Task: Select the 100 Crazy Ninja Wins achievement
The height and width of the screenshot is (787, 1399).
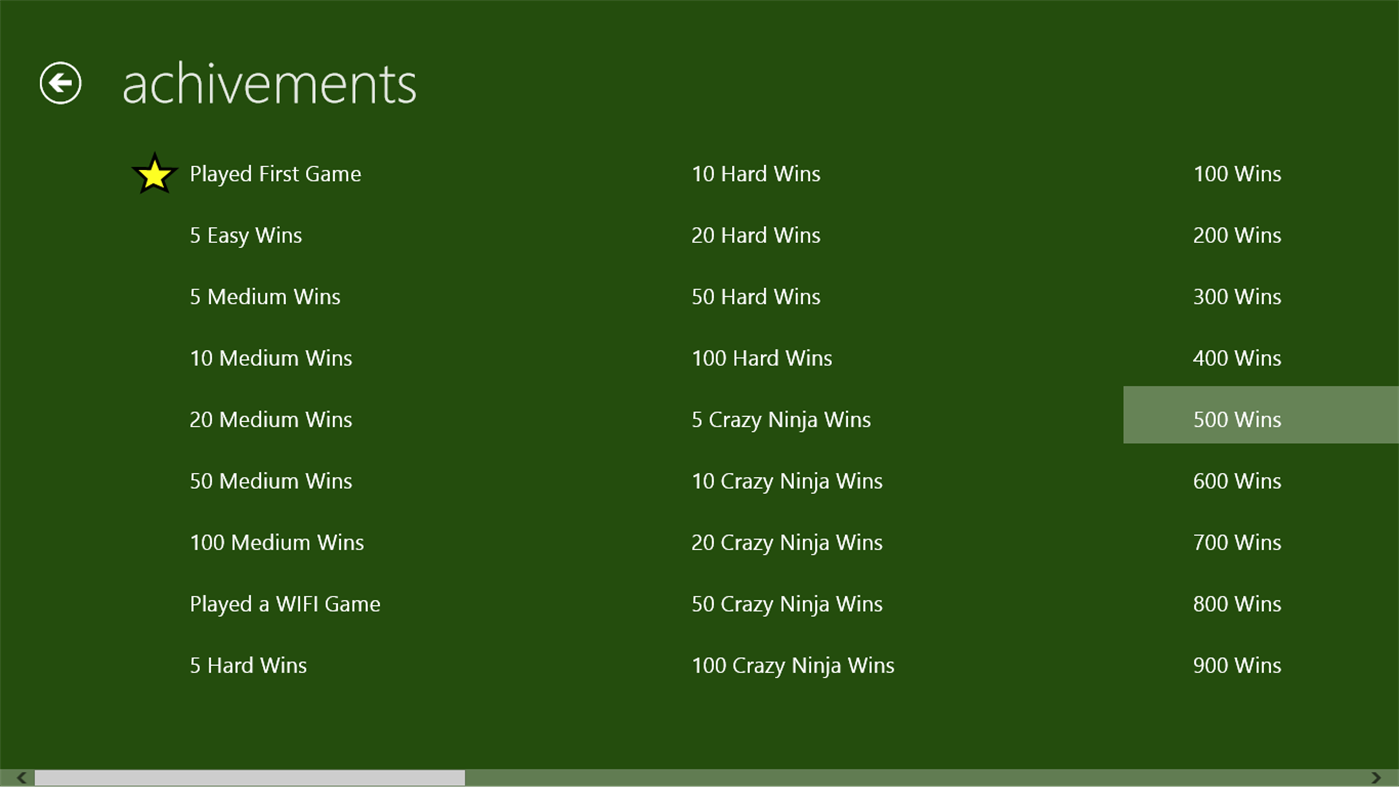Action: (792, 665)
